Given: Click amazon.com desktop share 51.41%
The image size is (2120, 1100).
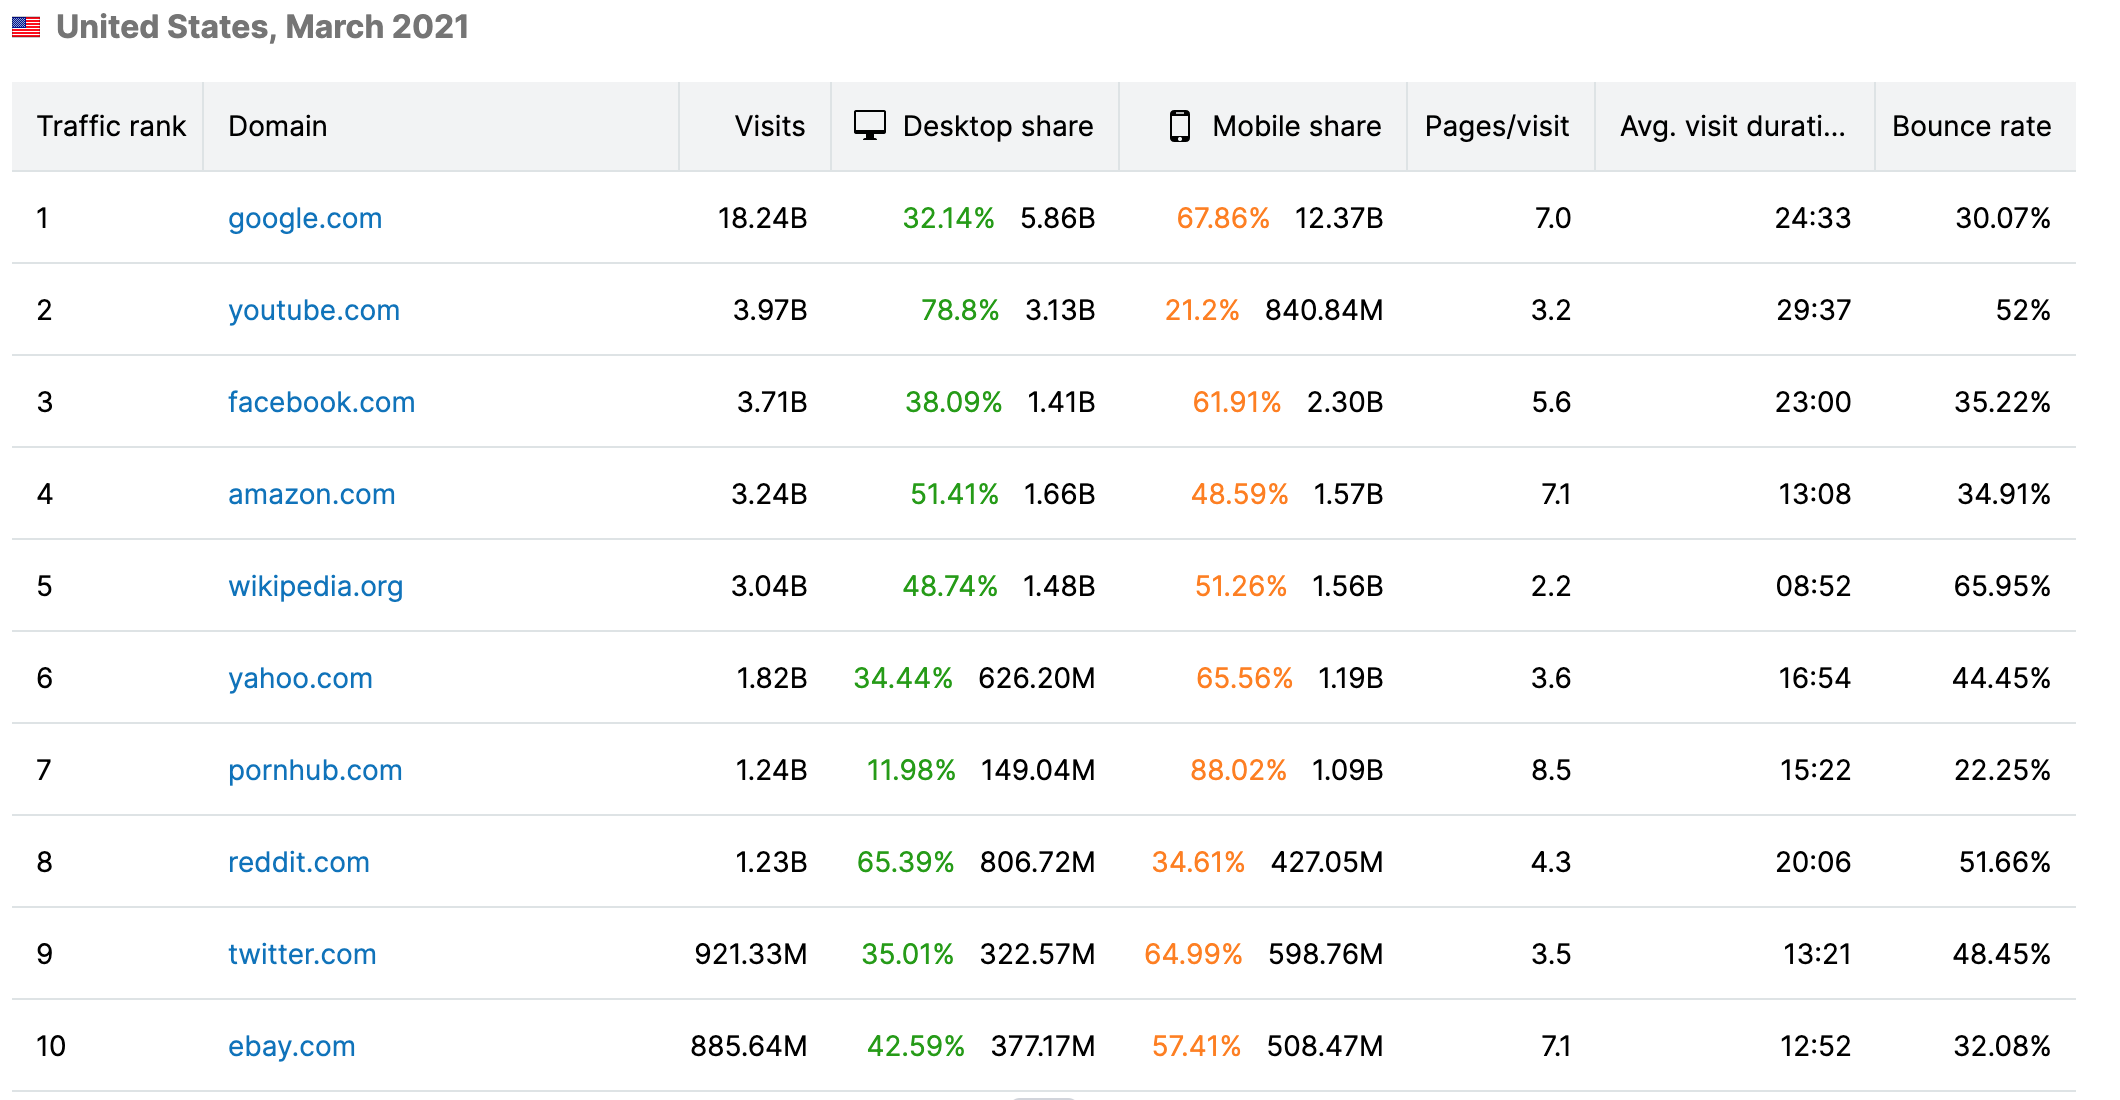Looking at the screenshot, I should click(954, 494).
